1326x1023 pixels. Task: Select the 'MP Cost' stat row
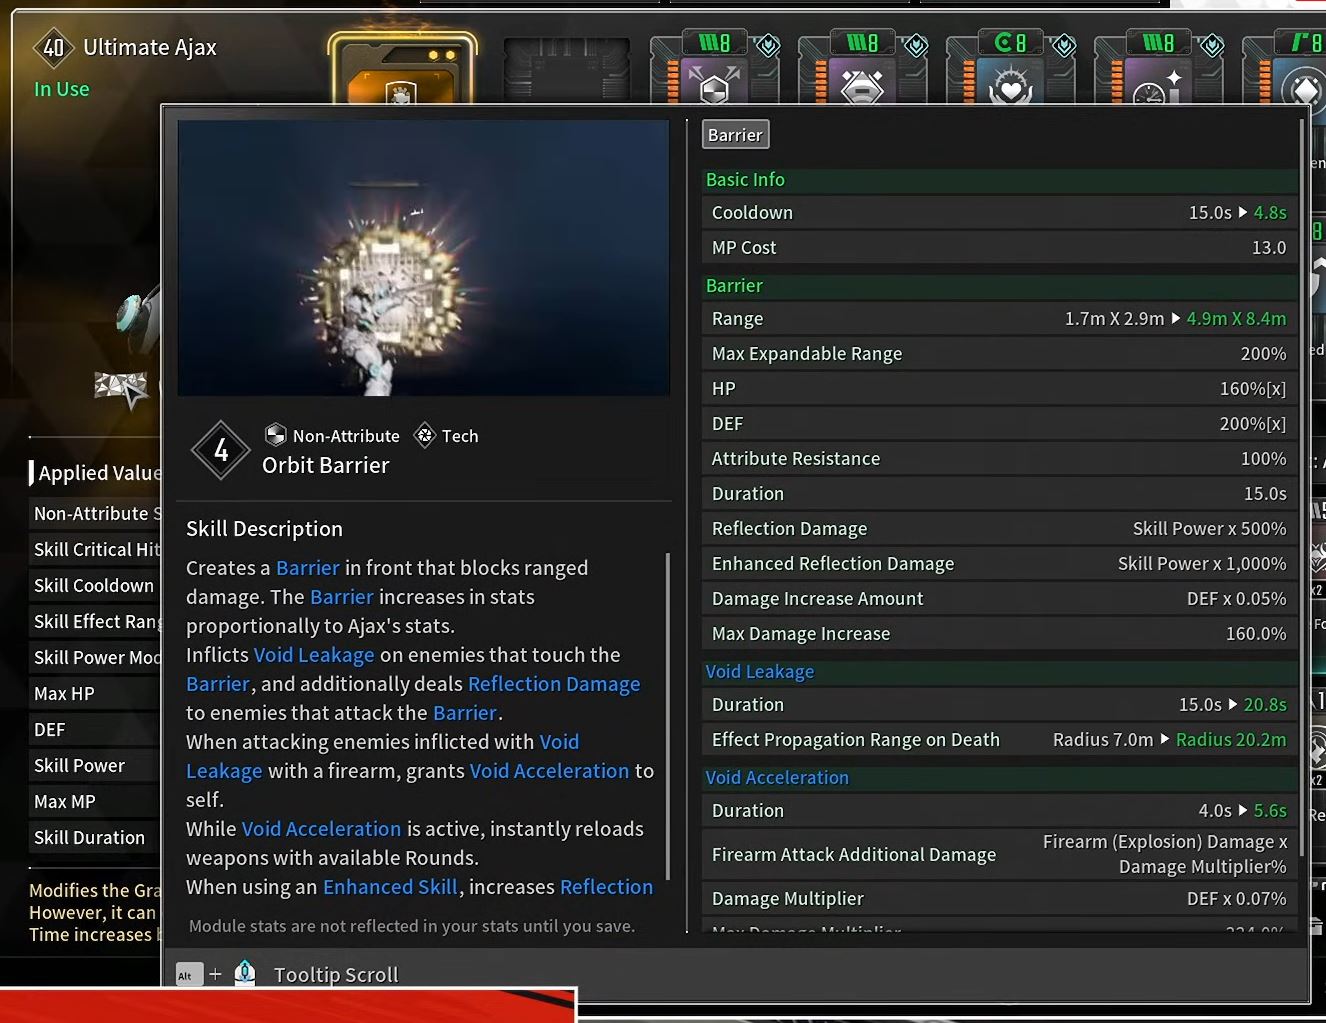tap(999, 248)
